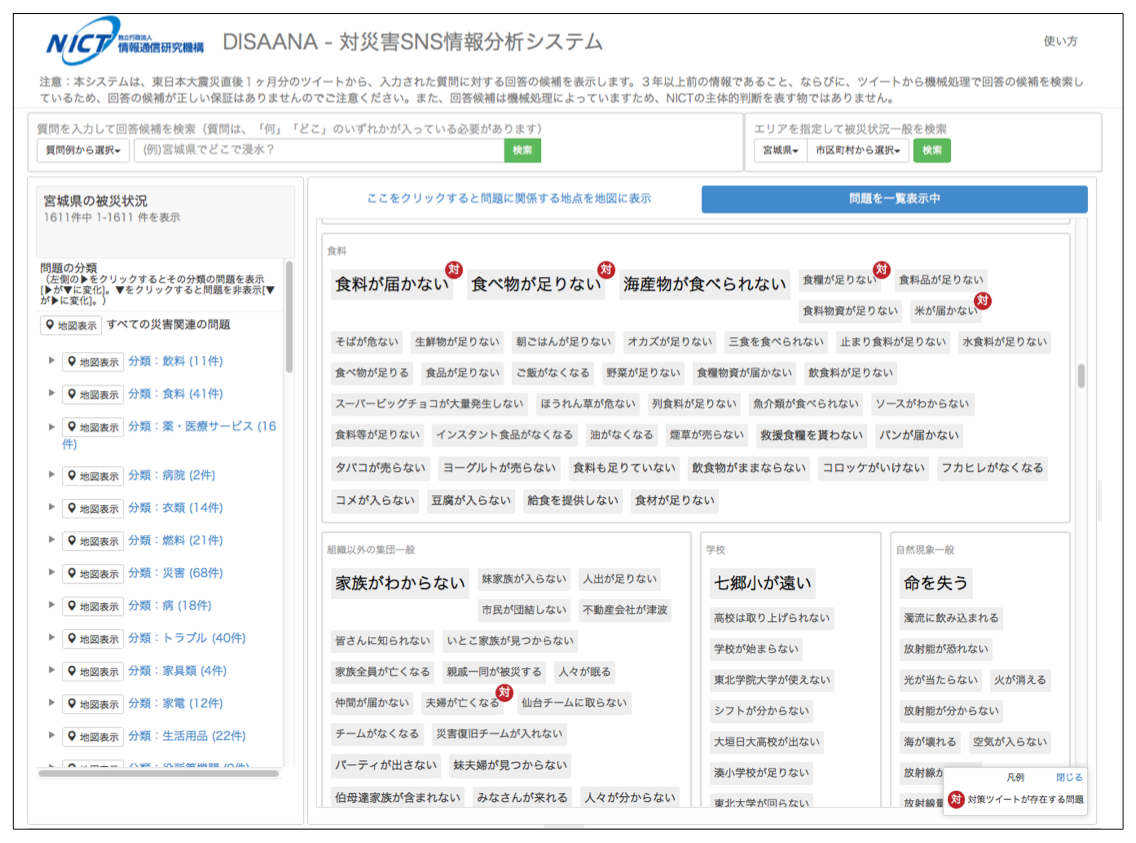Click red 対 badge on 食糧が足りない
Viewport: 1136px width, 843px height.
click(882, 269)
